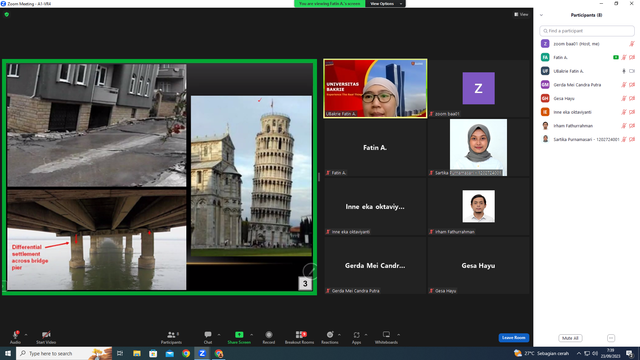640x360 pixels.
Task: Open Windows Start menu
Action: click(x=8, y=353)
